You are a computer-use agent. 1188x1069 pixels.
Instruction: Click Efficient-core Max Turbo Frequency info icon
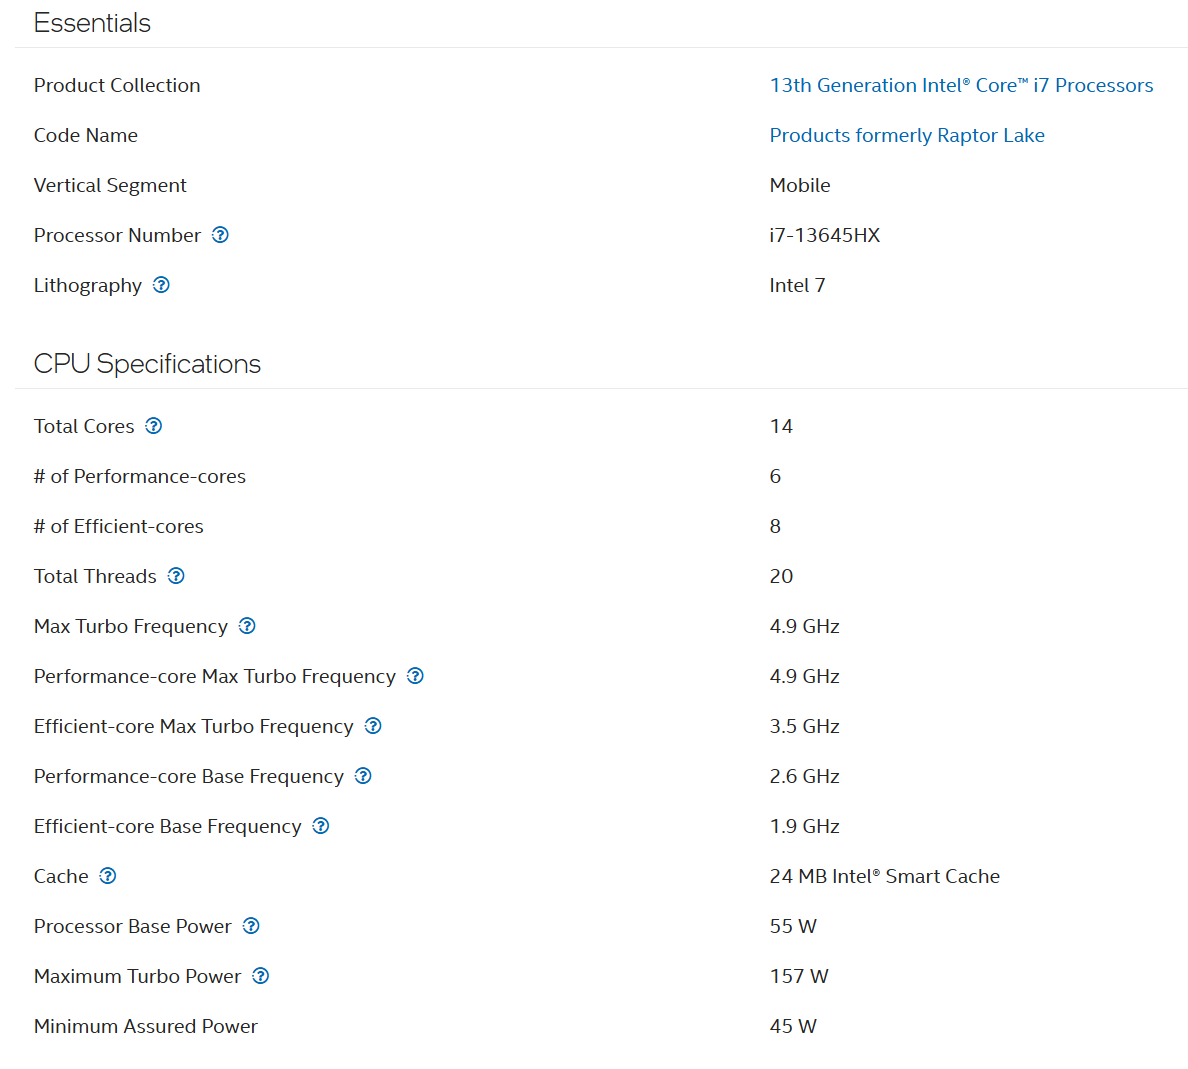click(373, 726)
